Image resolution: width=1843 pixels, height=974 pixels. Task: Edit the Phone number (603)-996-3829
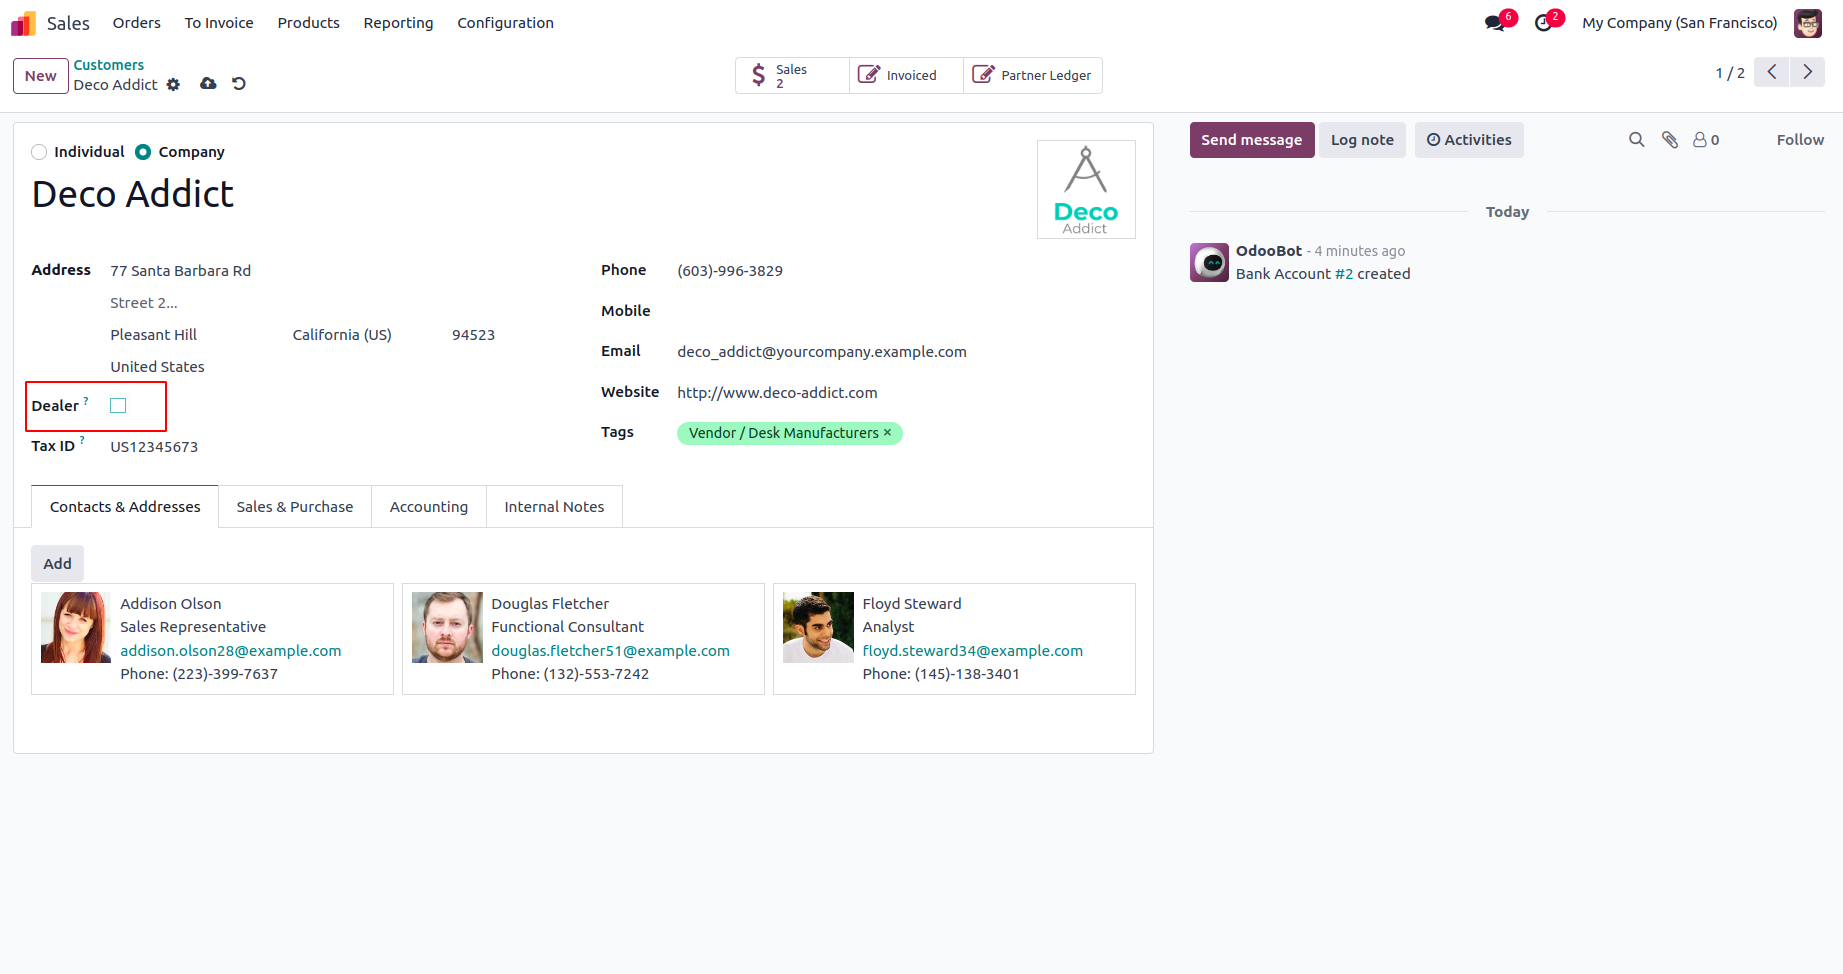click(x=905, y=271)
